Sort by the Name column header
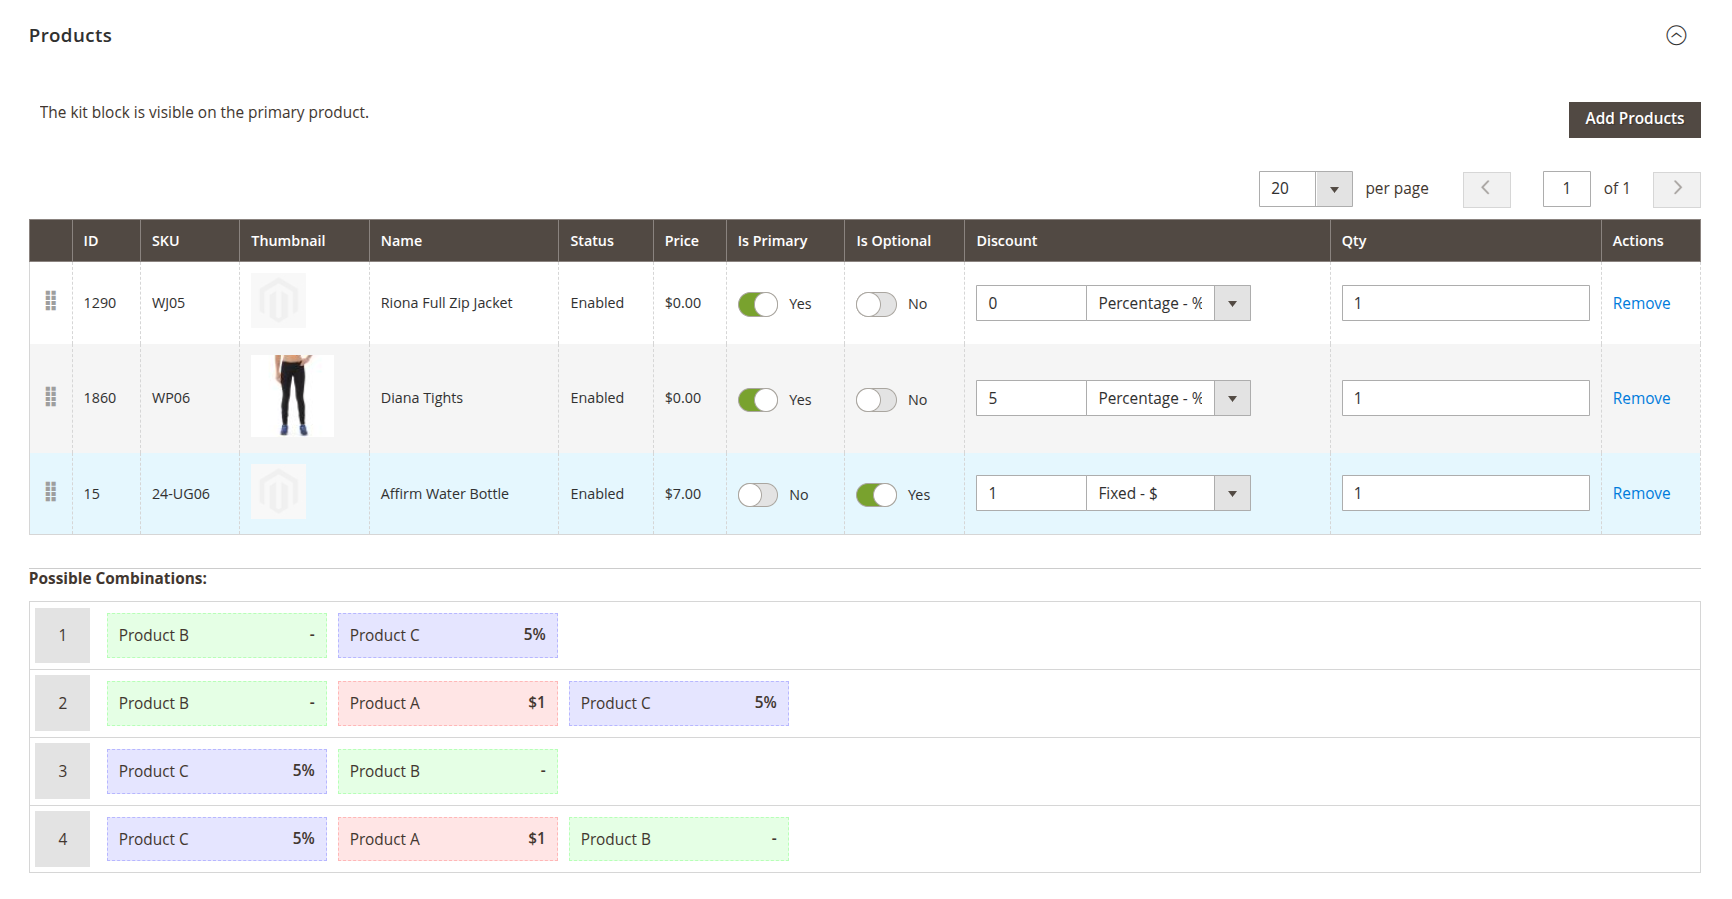1732x899 pixels. [x=401, y=241]
